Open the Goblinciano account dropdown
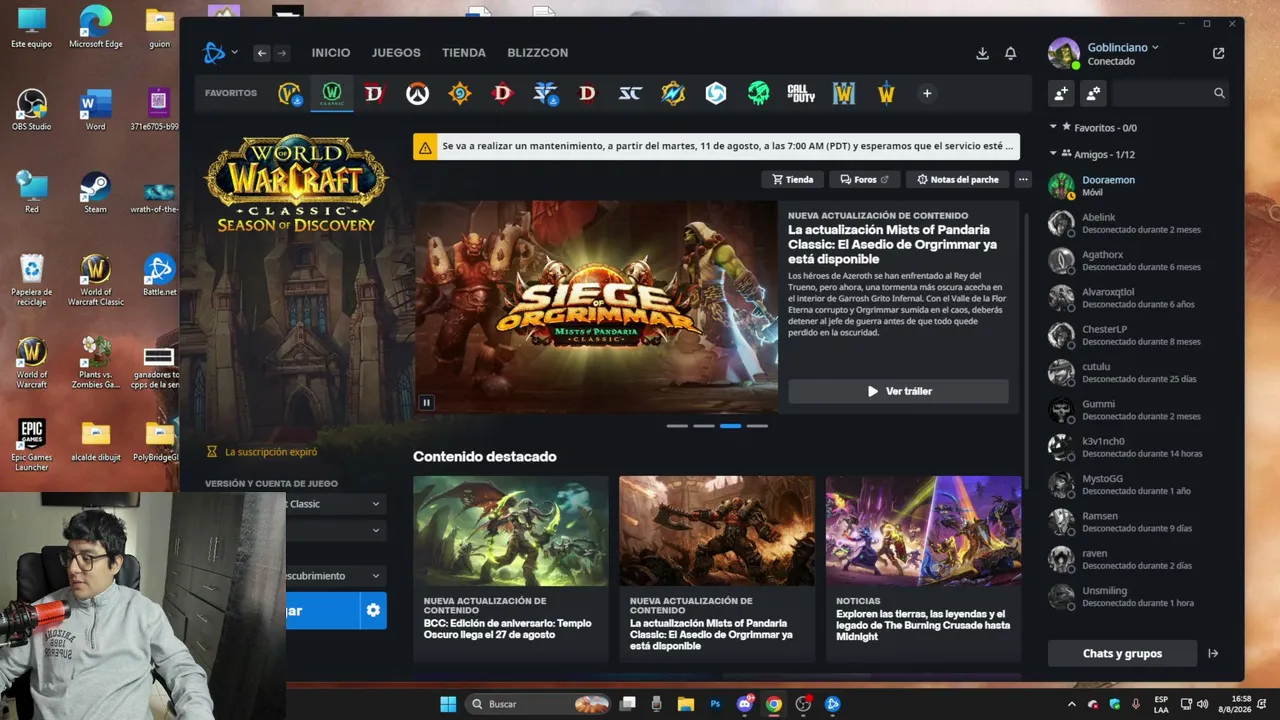The image size is (1280, 720). [x=1123, y=47]
